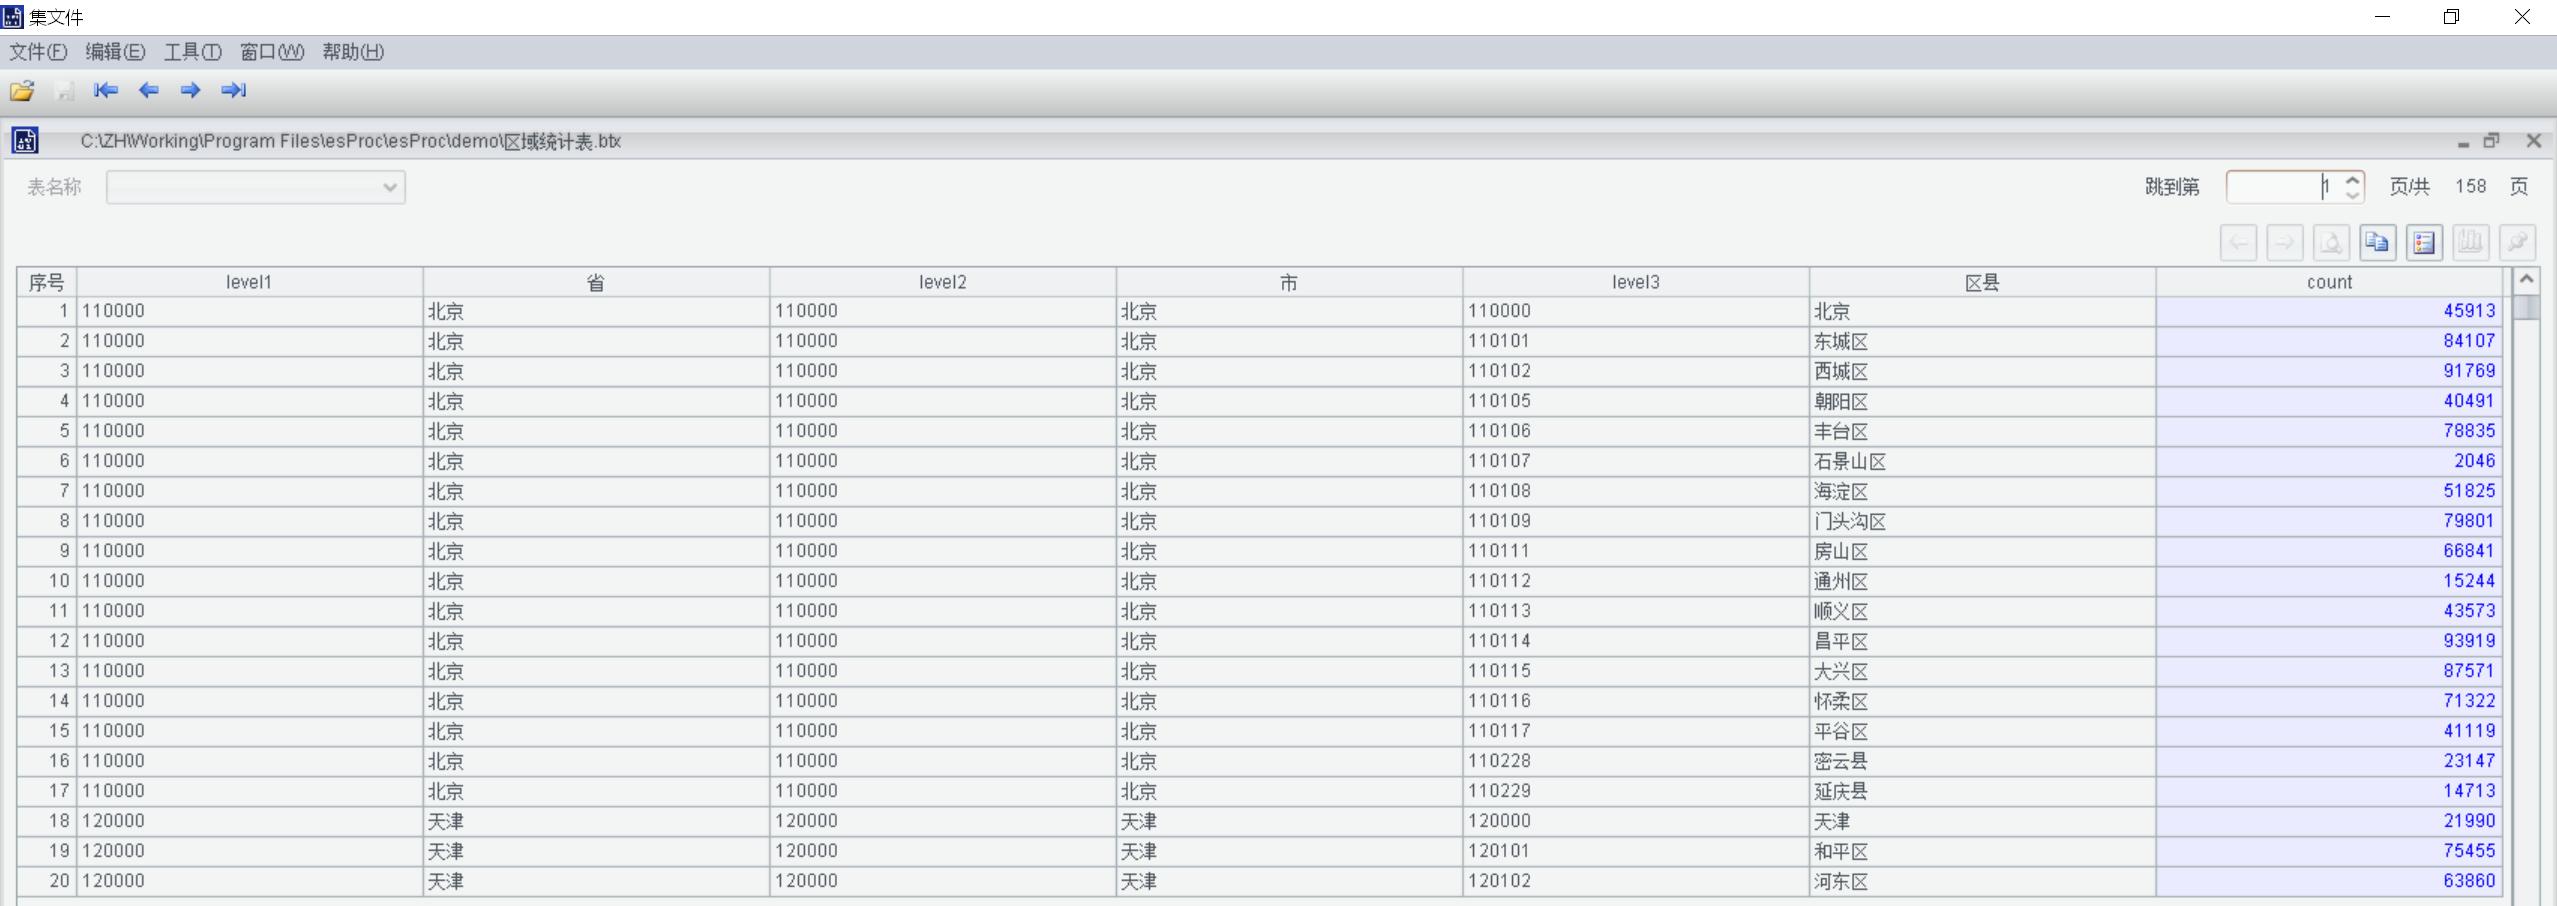Click the 市 column header

pyautogui.click(x=1290, y=282)
